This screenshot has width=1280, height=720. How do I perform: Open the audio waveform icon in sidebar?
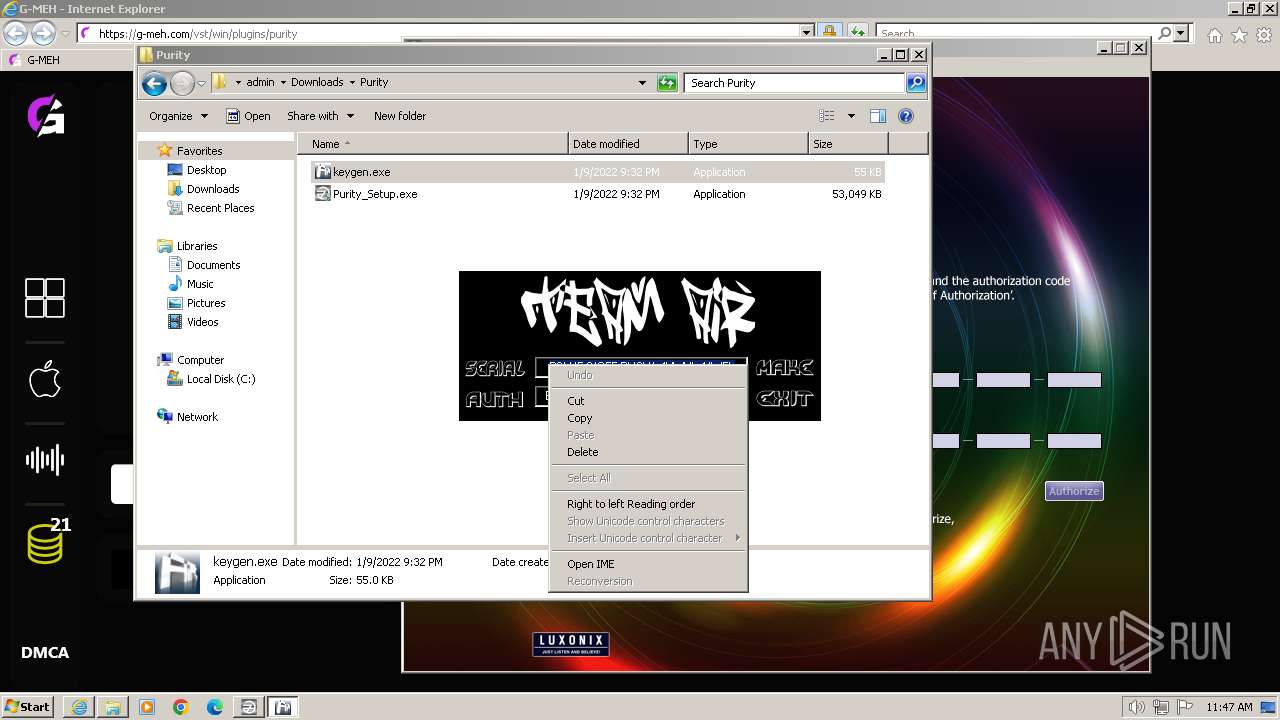coord(45,460)
